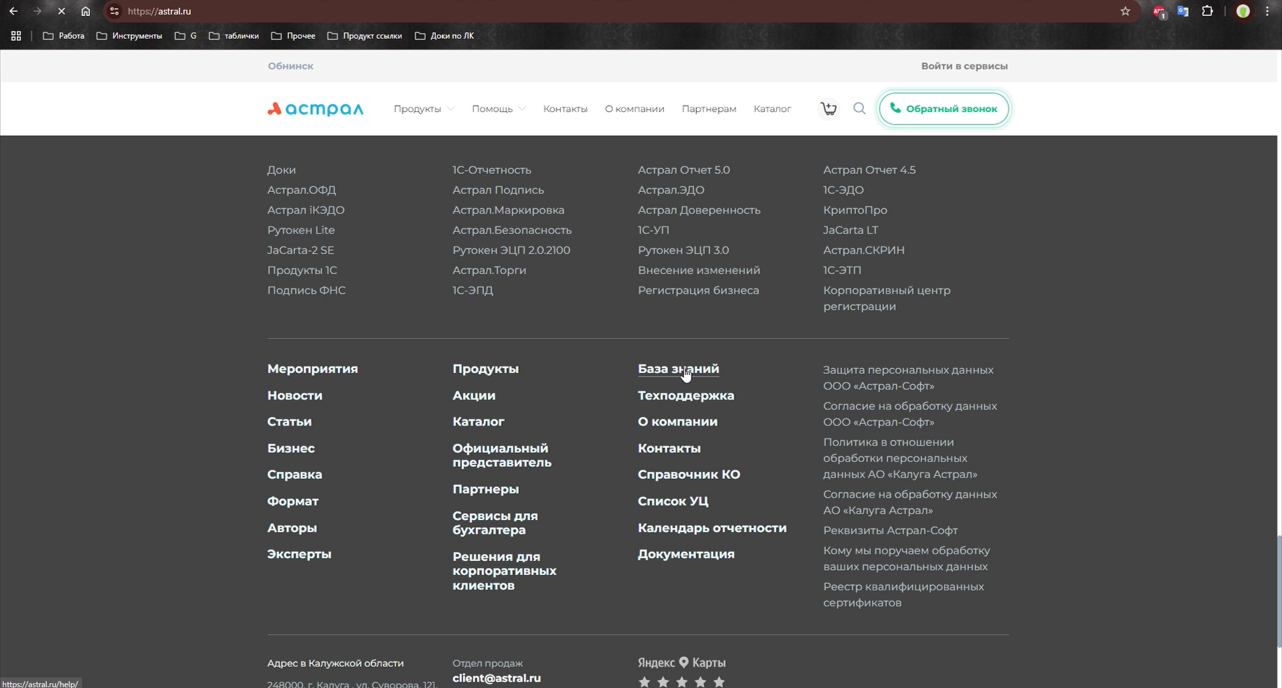The width and height of the screenshot is (1282, 688).
Task: Open Документация footer link
Action: click(686, 554)
